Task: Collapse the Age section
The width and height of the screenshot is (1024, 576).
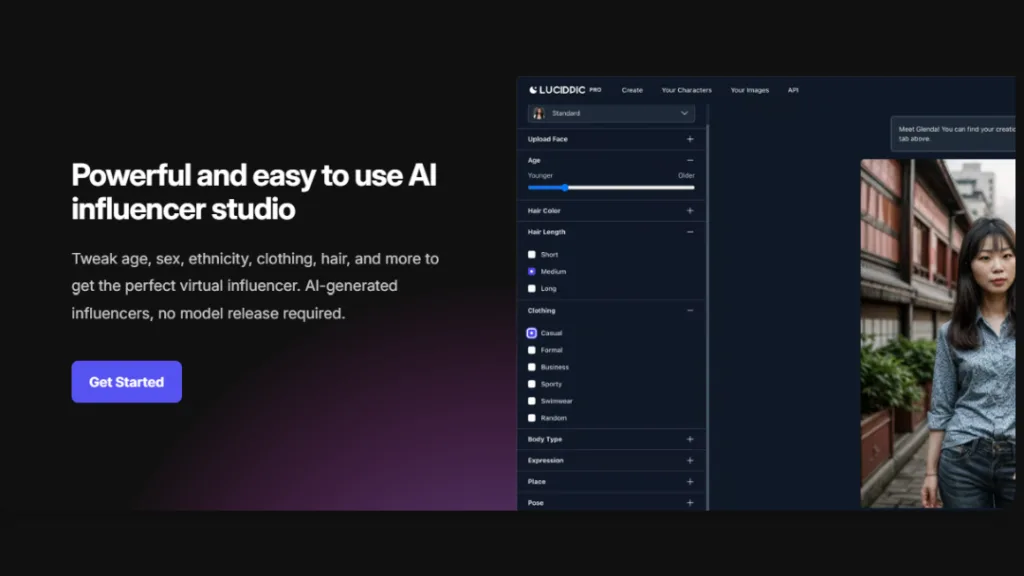Action: pos(690,160)
